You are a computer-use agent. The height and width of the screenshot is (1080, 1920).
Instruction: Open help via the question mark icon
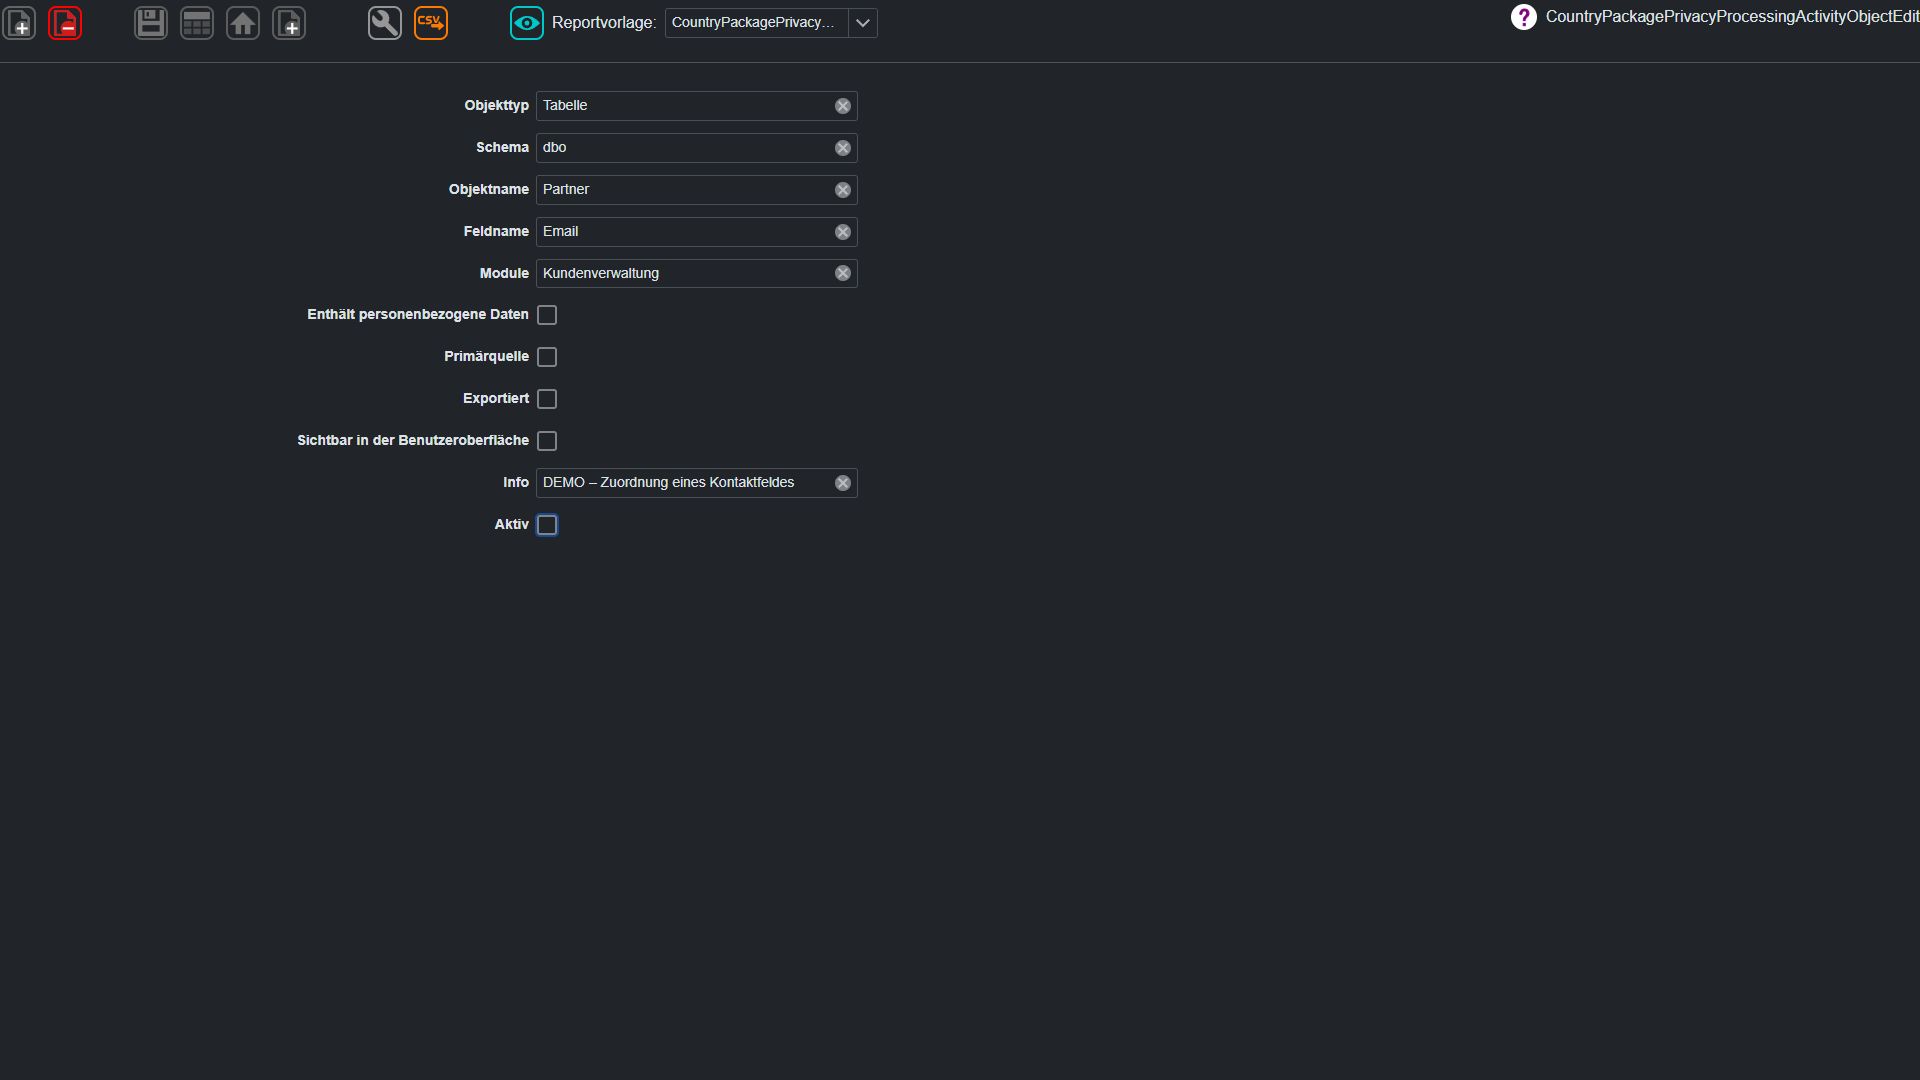coord(1523,17)
